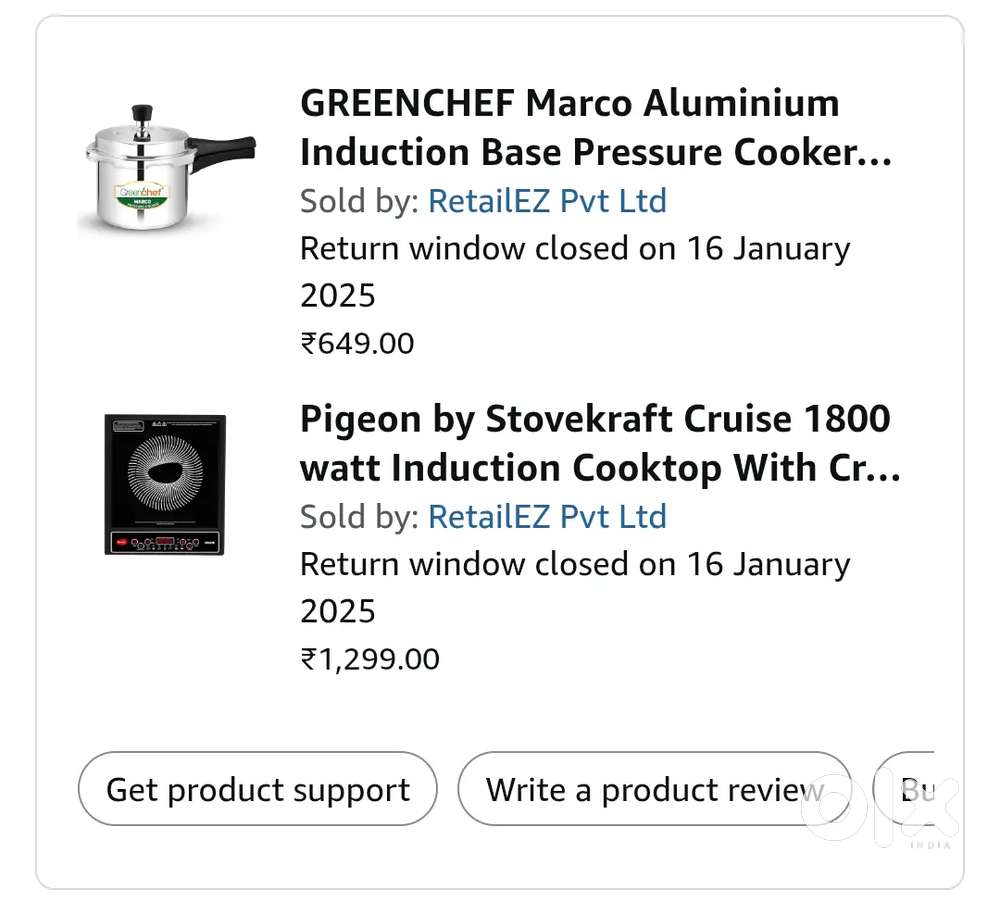Click 'Sold by:' label under the GREENCHEF item
This screenshot has width=1000, height=904.
[359, 201]
